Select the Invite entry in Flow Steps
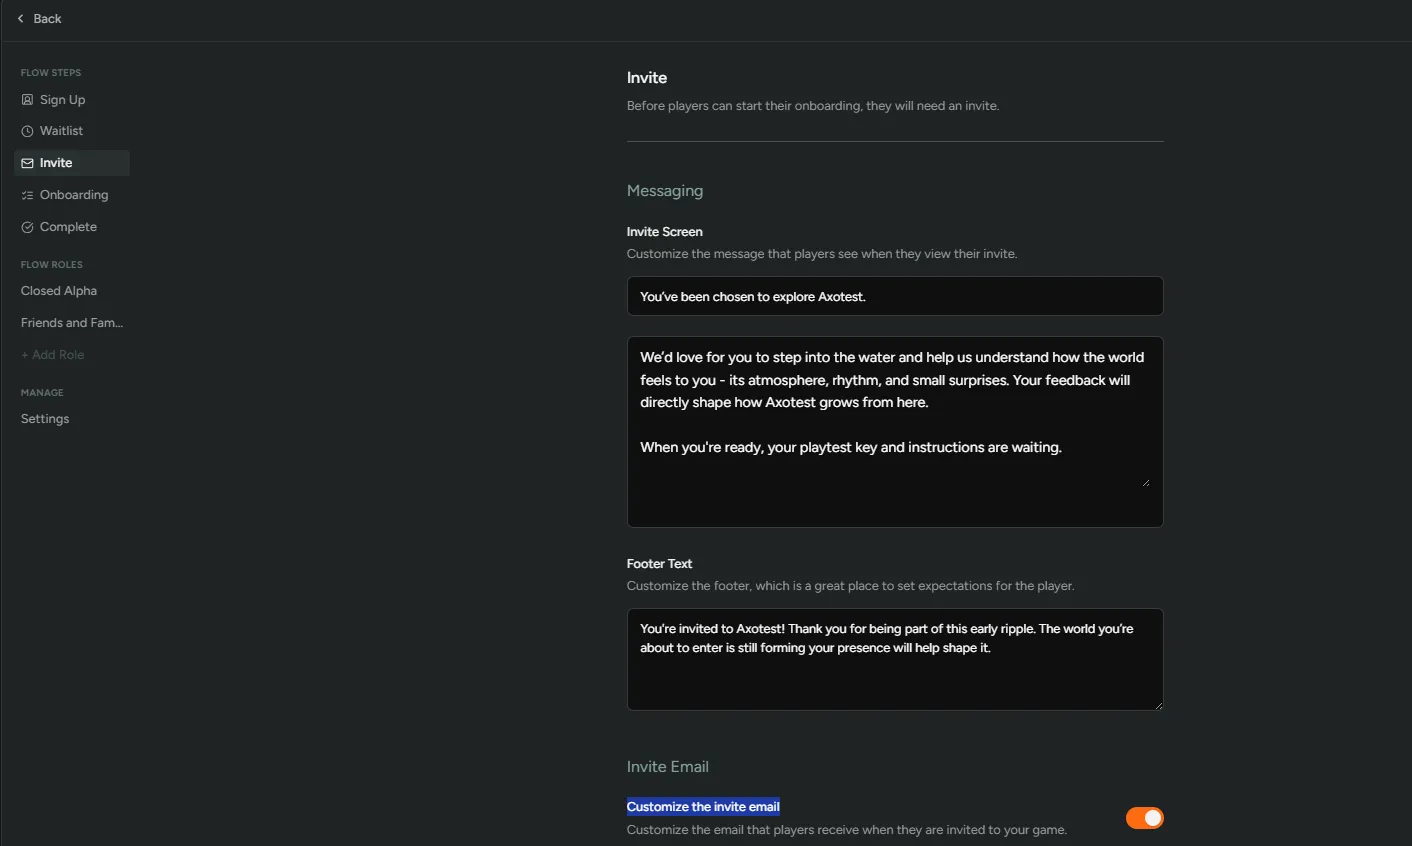 coord(56,162)
